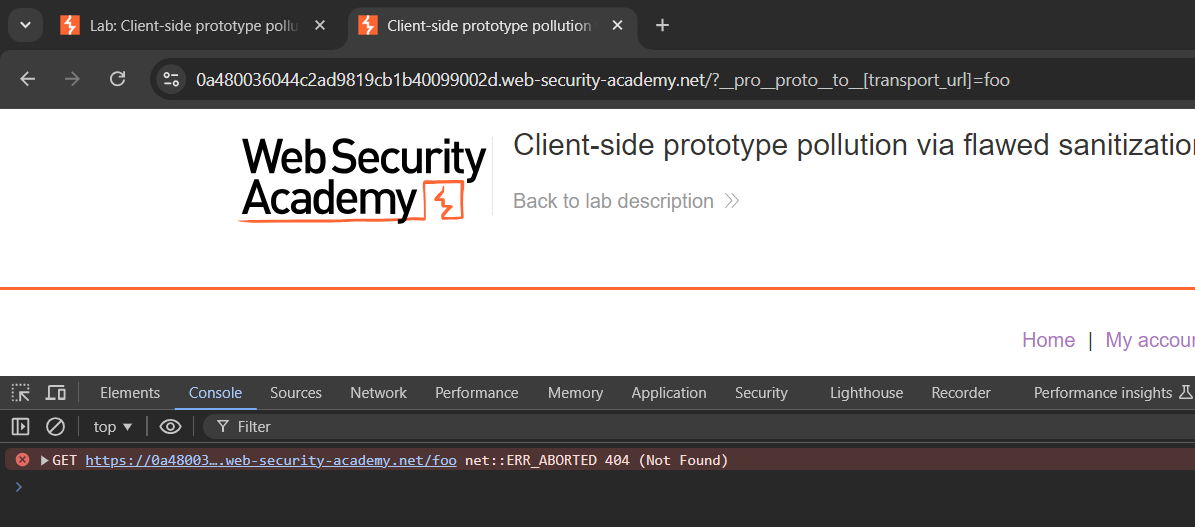
Task: Open a new browser tab with plus button
Action: pos(662,26)
